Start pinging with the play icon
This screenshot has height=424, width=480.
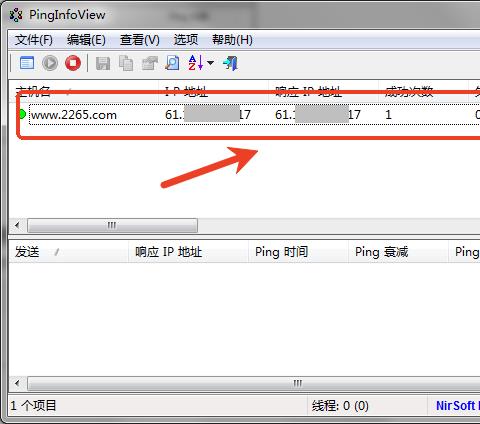pyautogui.click(x=50, y=63)
